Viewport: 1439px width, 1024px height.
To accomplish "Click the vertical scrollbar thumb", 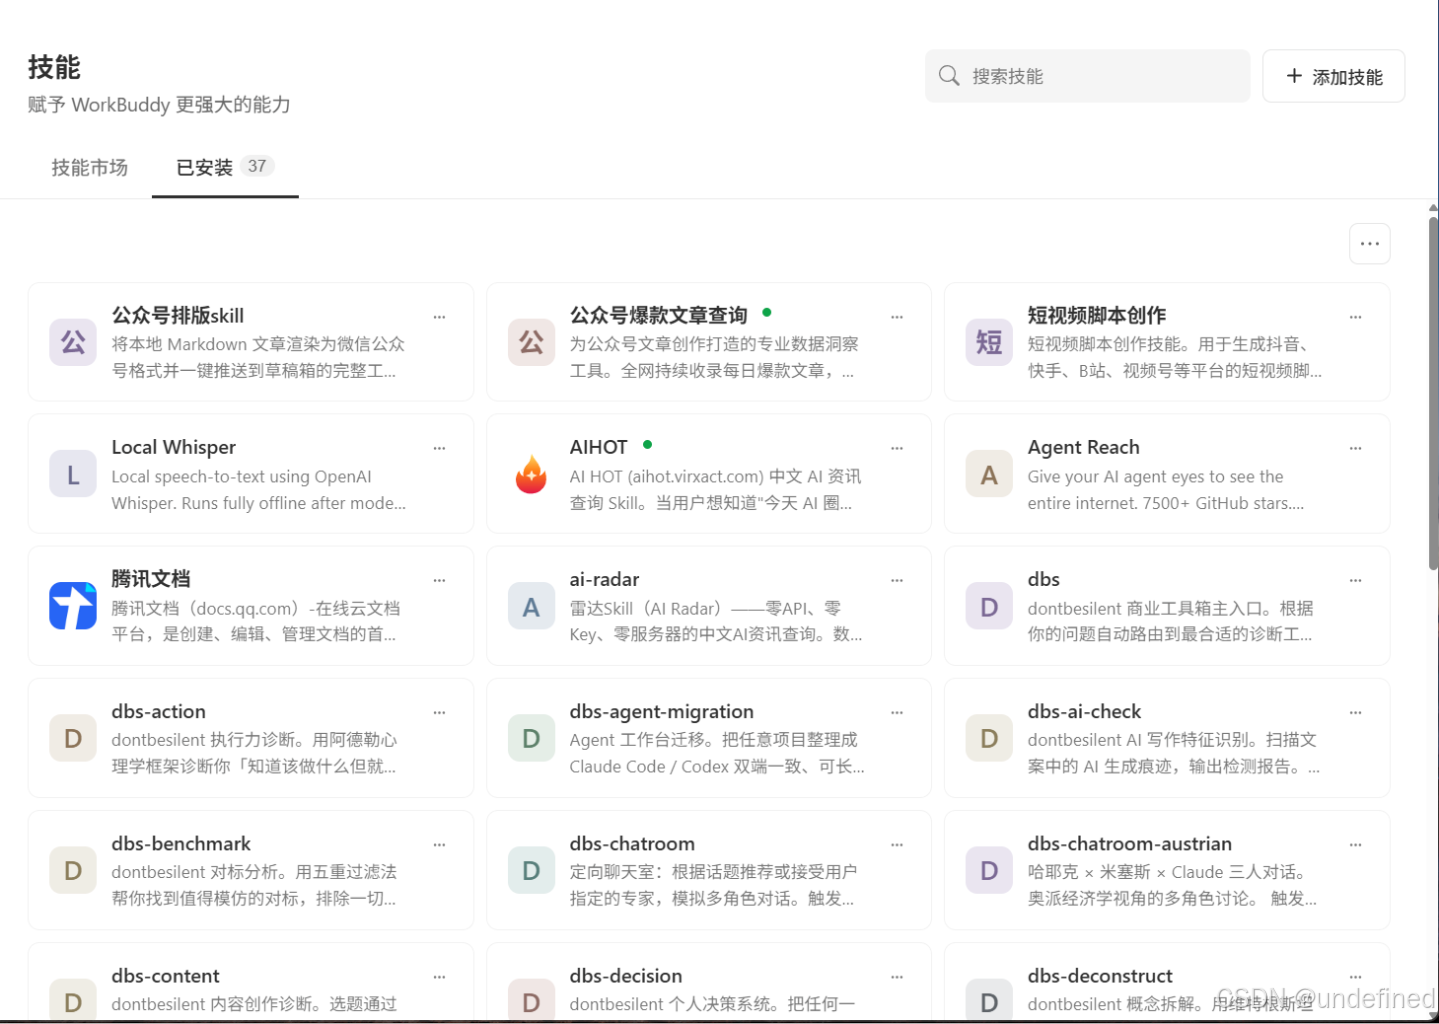I will click(1433, 393).
